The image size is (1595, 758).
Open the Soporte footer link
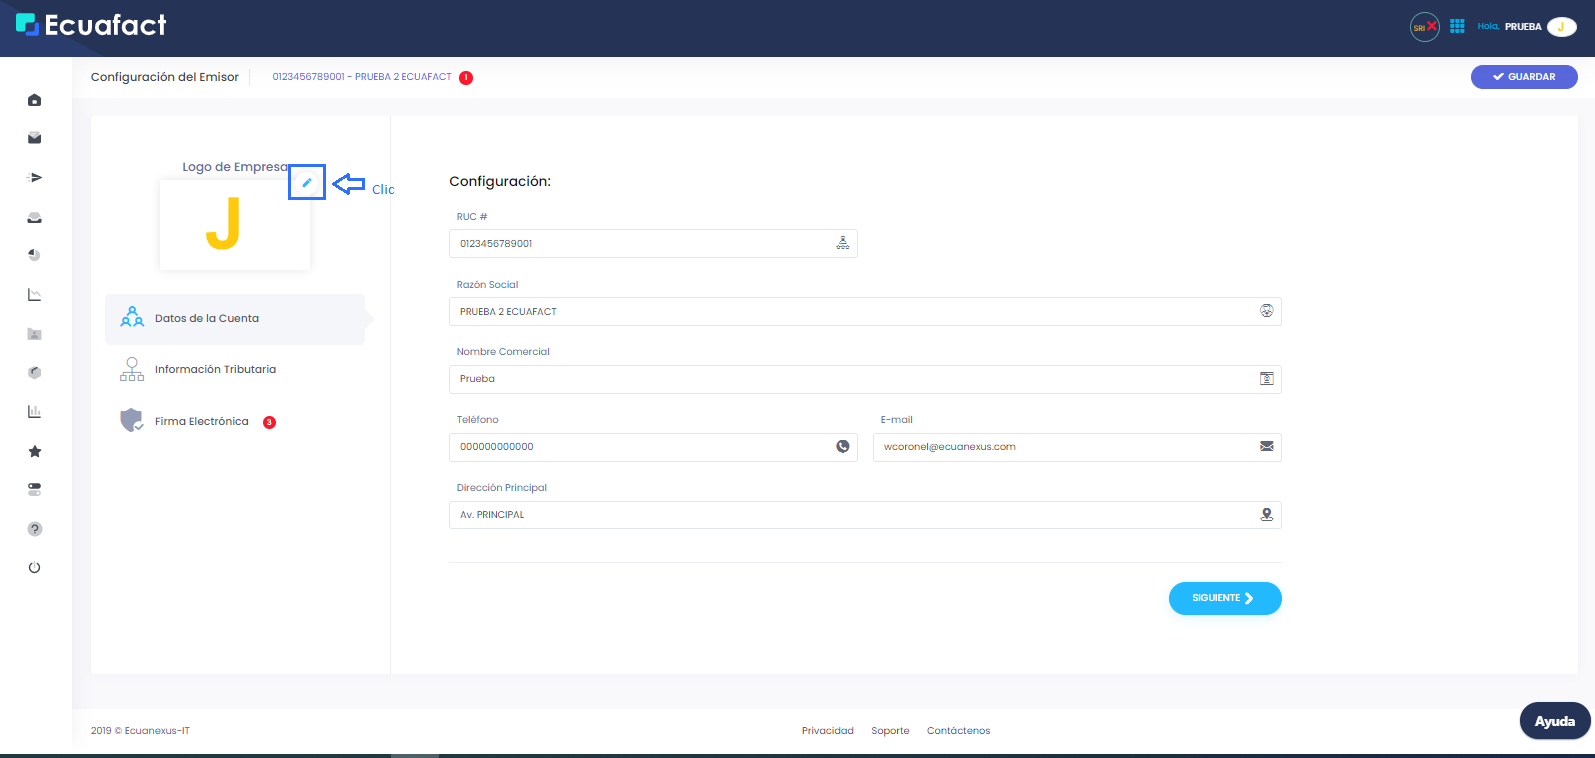click(x=890, y=731)
